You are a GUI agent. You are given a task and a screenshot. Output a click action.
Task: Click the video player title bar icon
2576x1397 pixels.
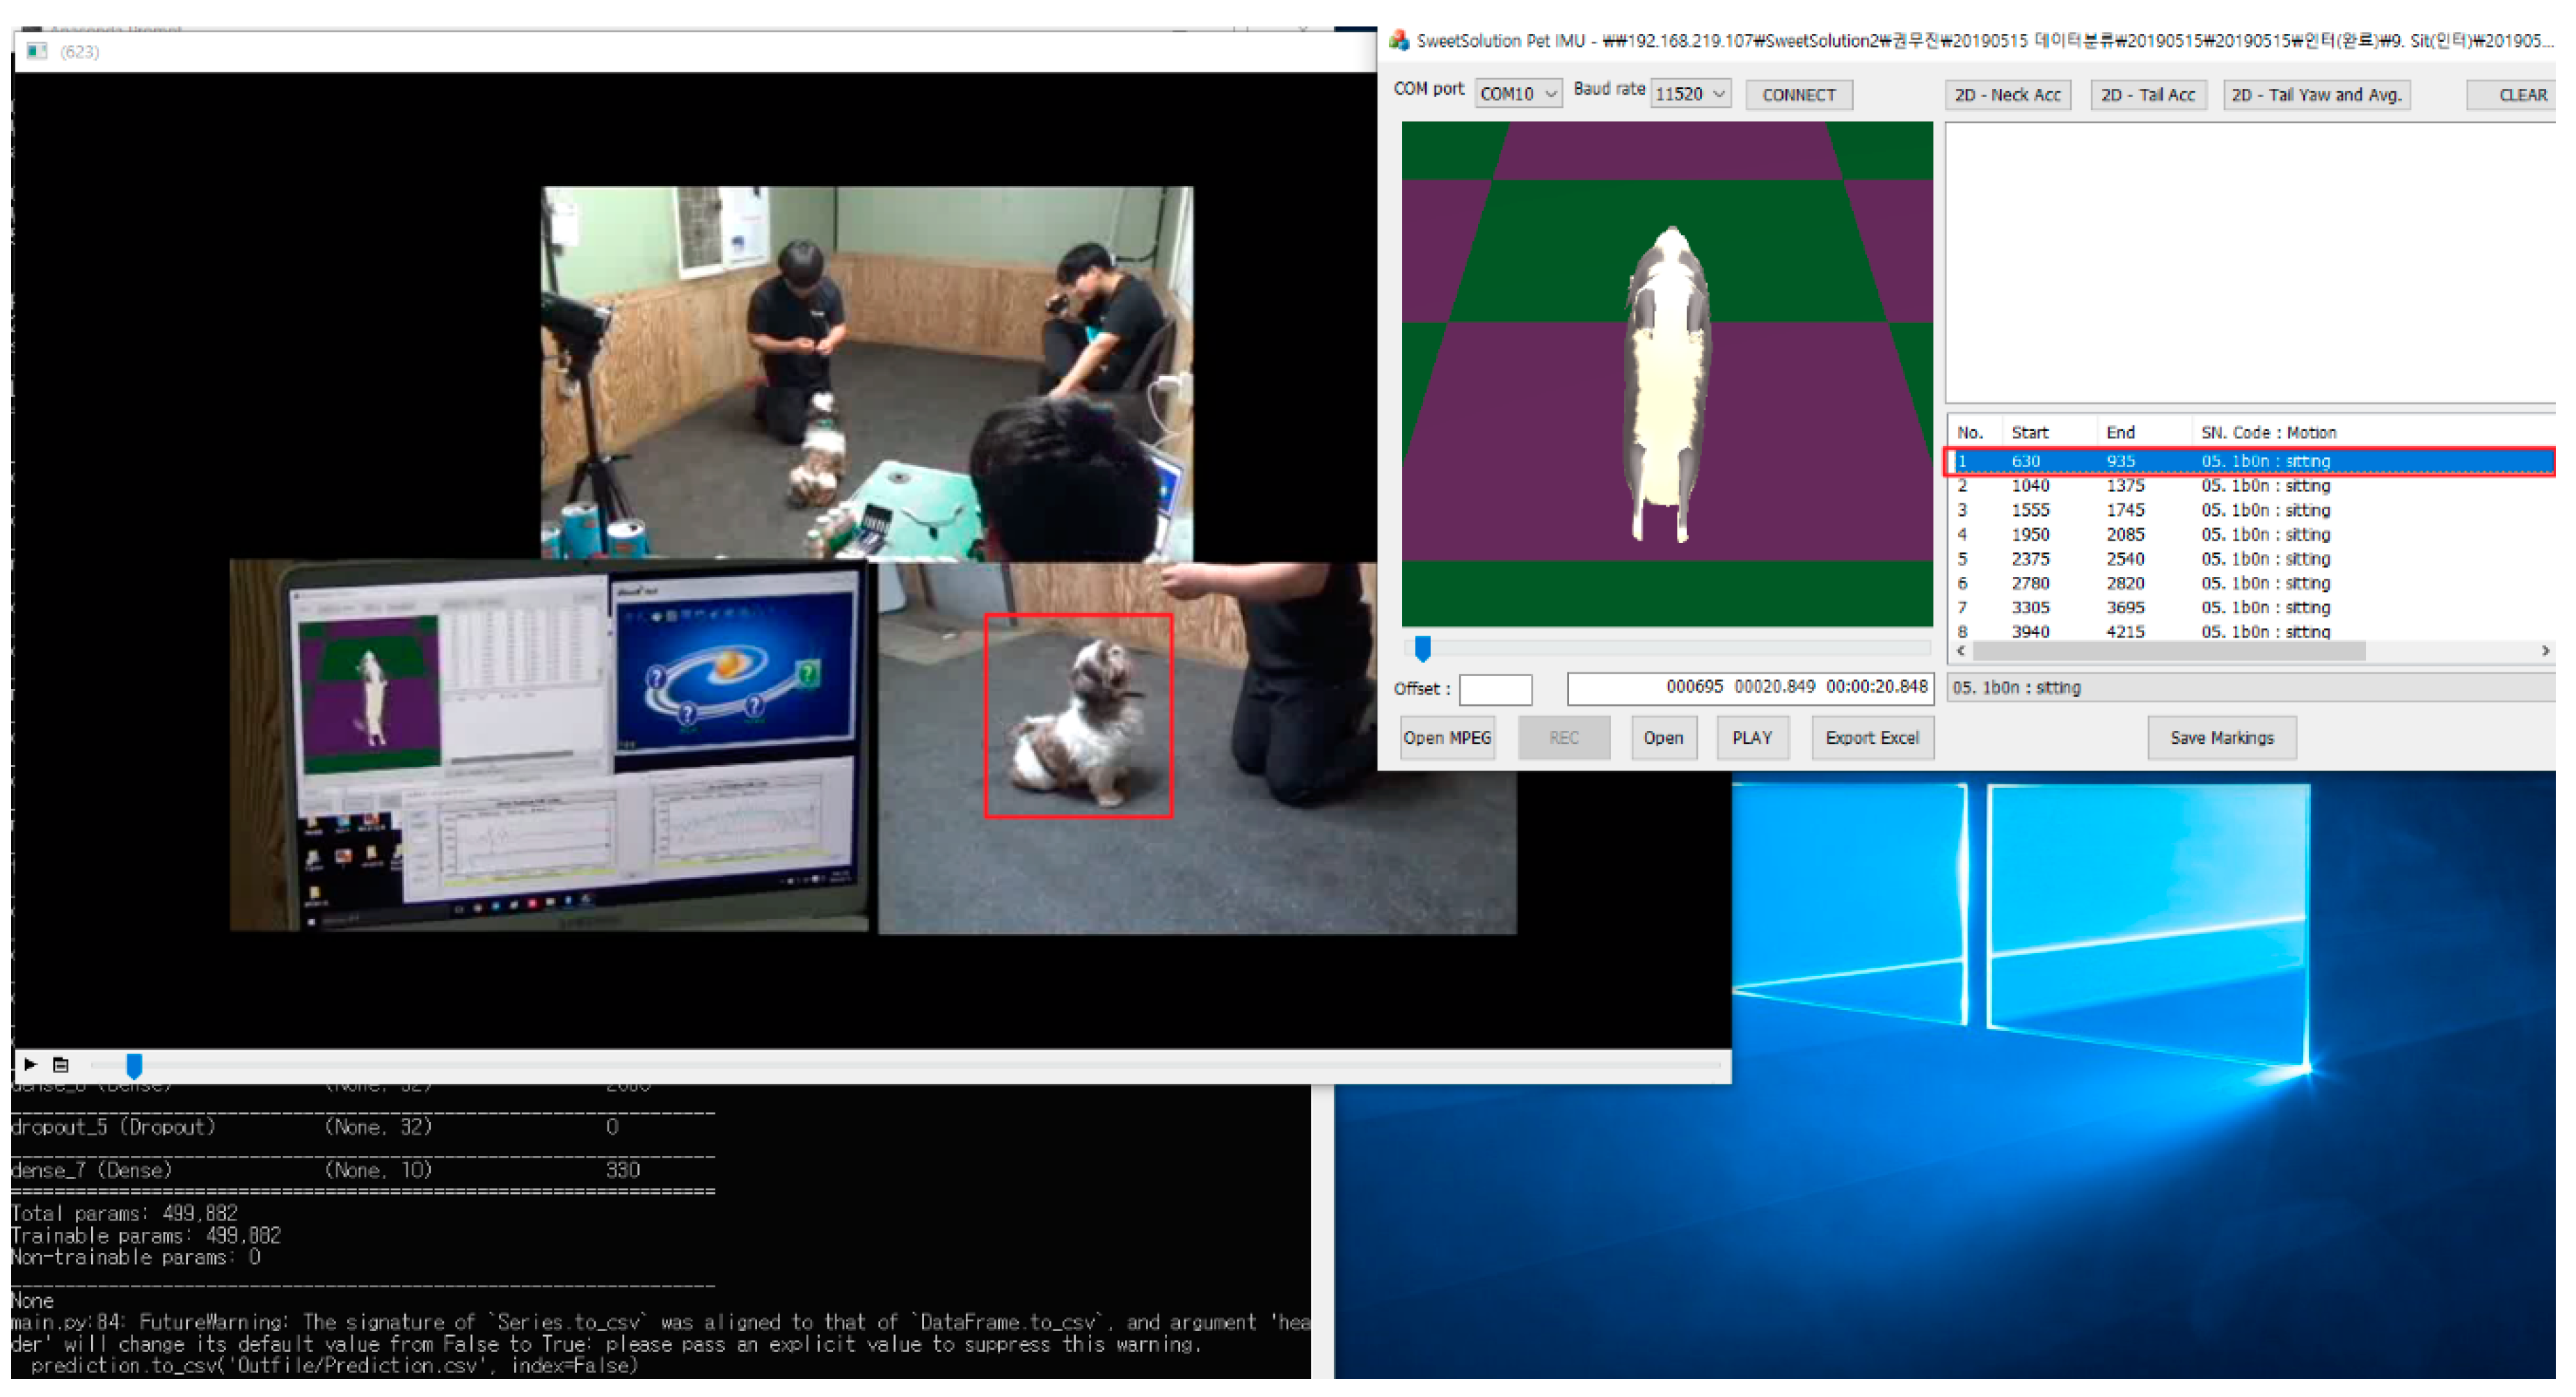37,51
